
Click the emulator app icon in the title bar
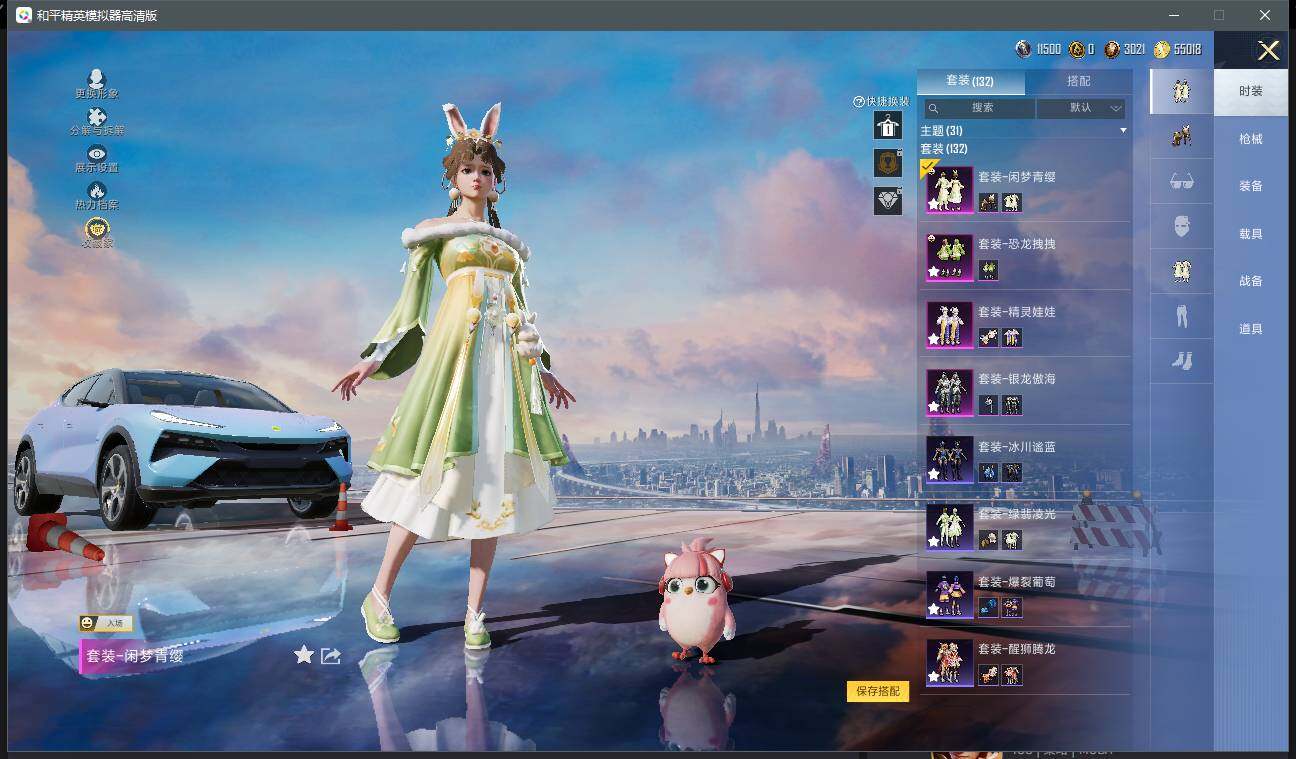(23, 15)
